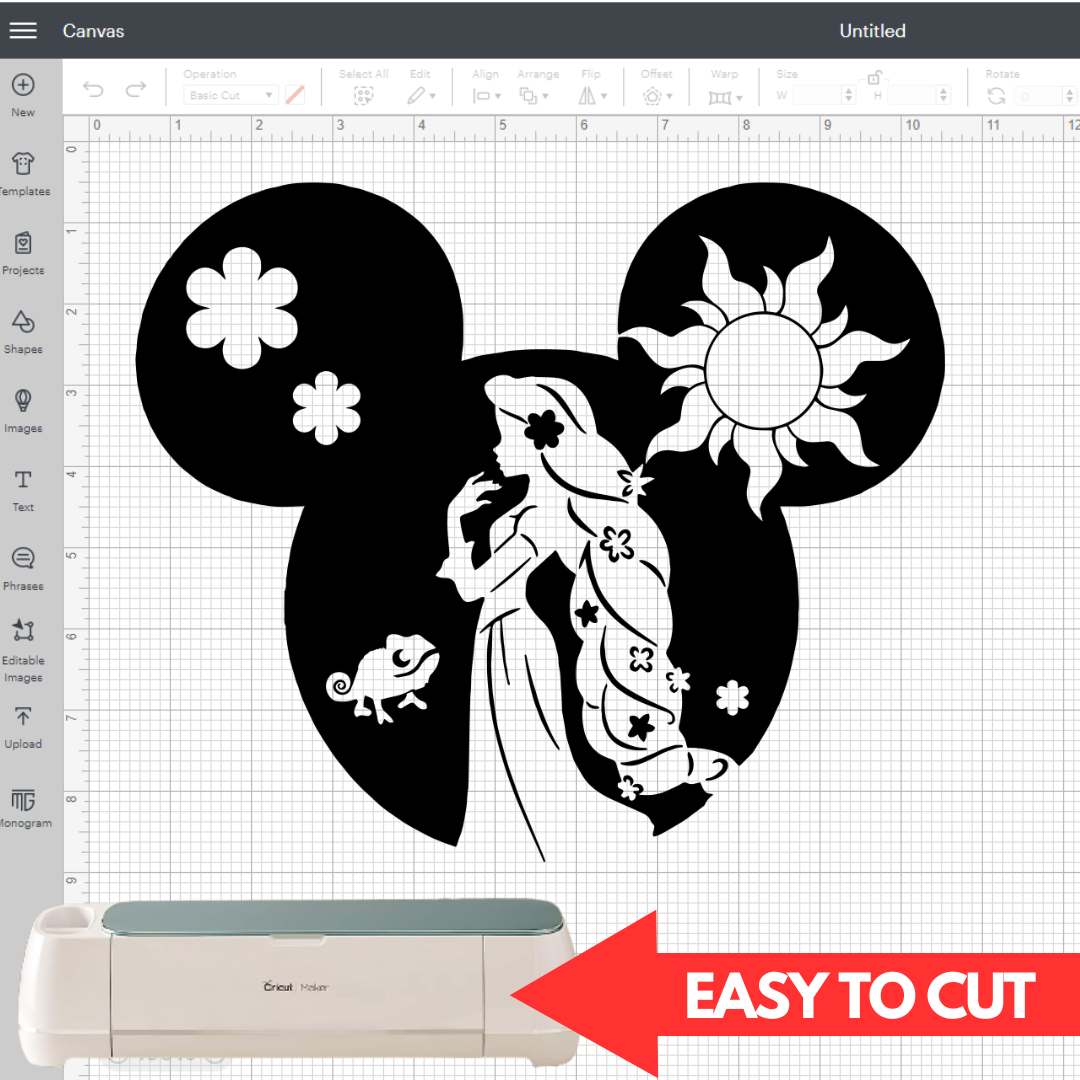Toggle the size aspect ratio lock
1080x1080 pixels.
pyautogui.click(x=874, y=77)
